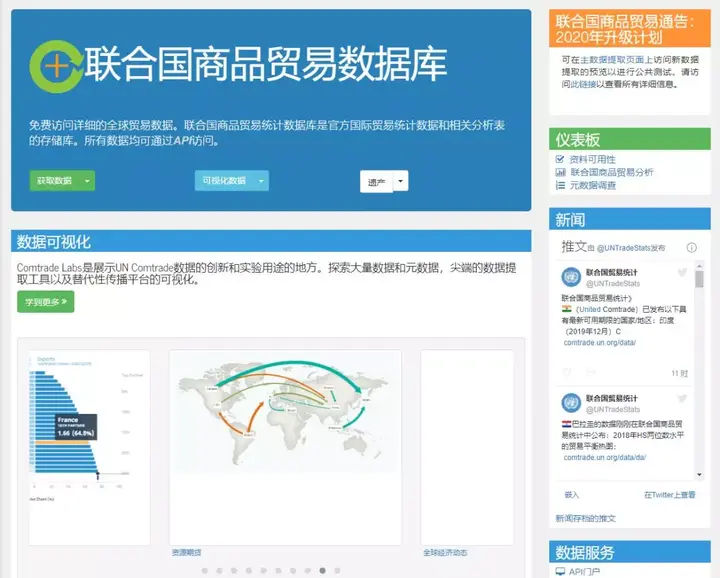Screen dimensions: 720x578
Task: Click the 全球经济动态 caption link
Action: (445, 552)
